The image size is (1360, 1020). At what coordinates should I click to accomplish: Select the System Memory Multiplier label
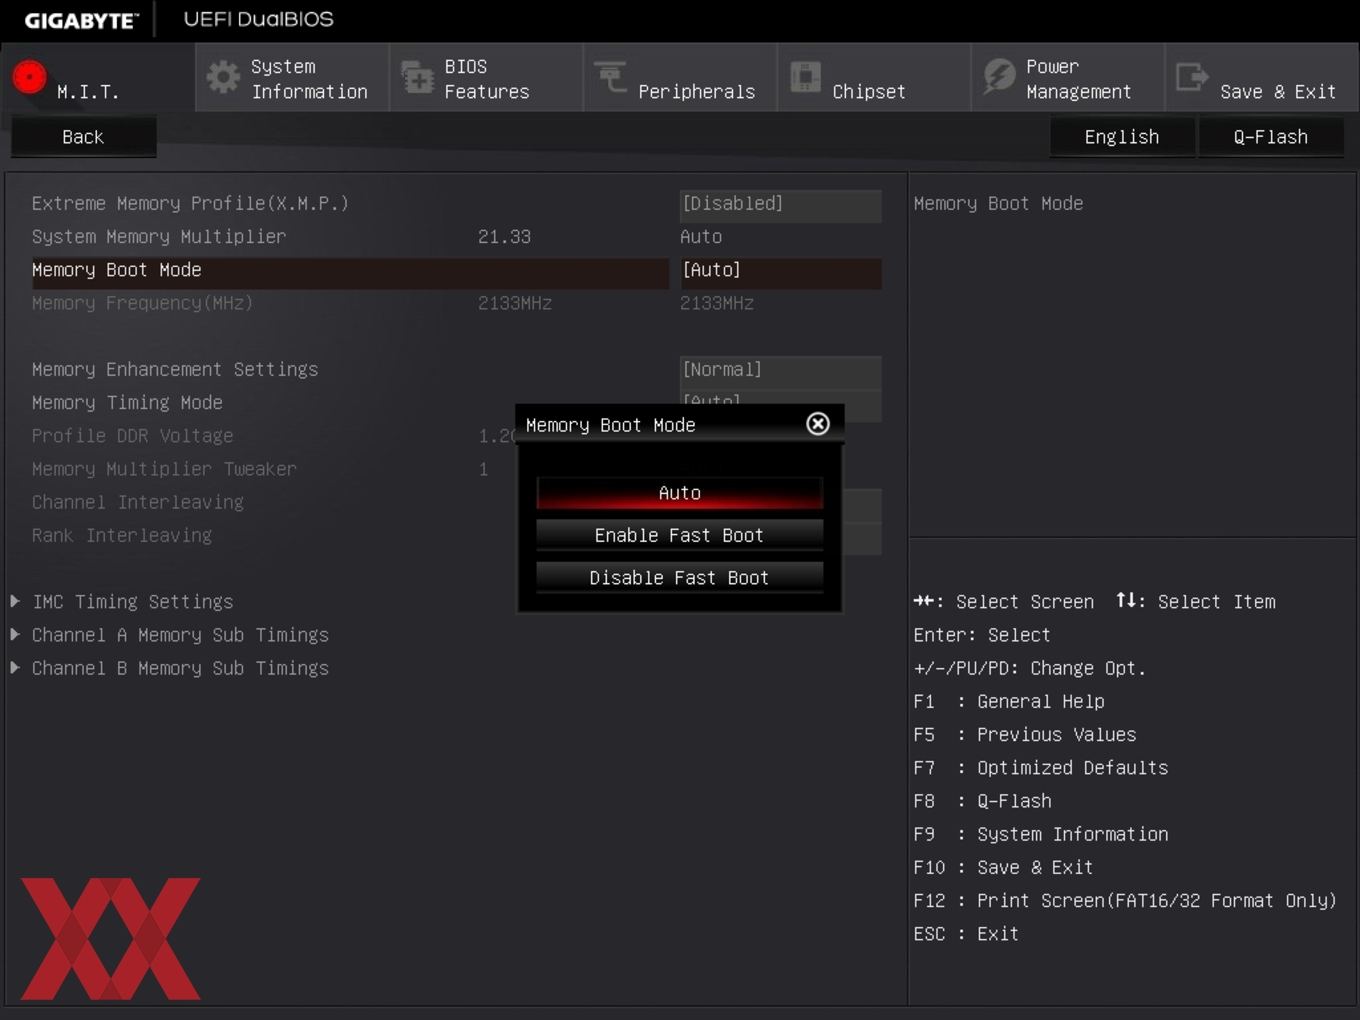tap(159, 237)
